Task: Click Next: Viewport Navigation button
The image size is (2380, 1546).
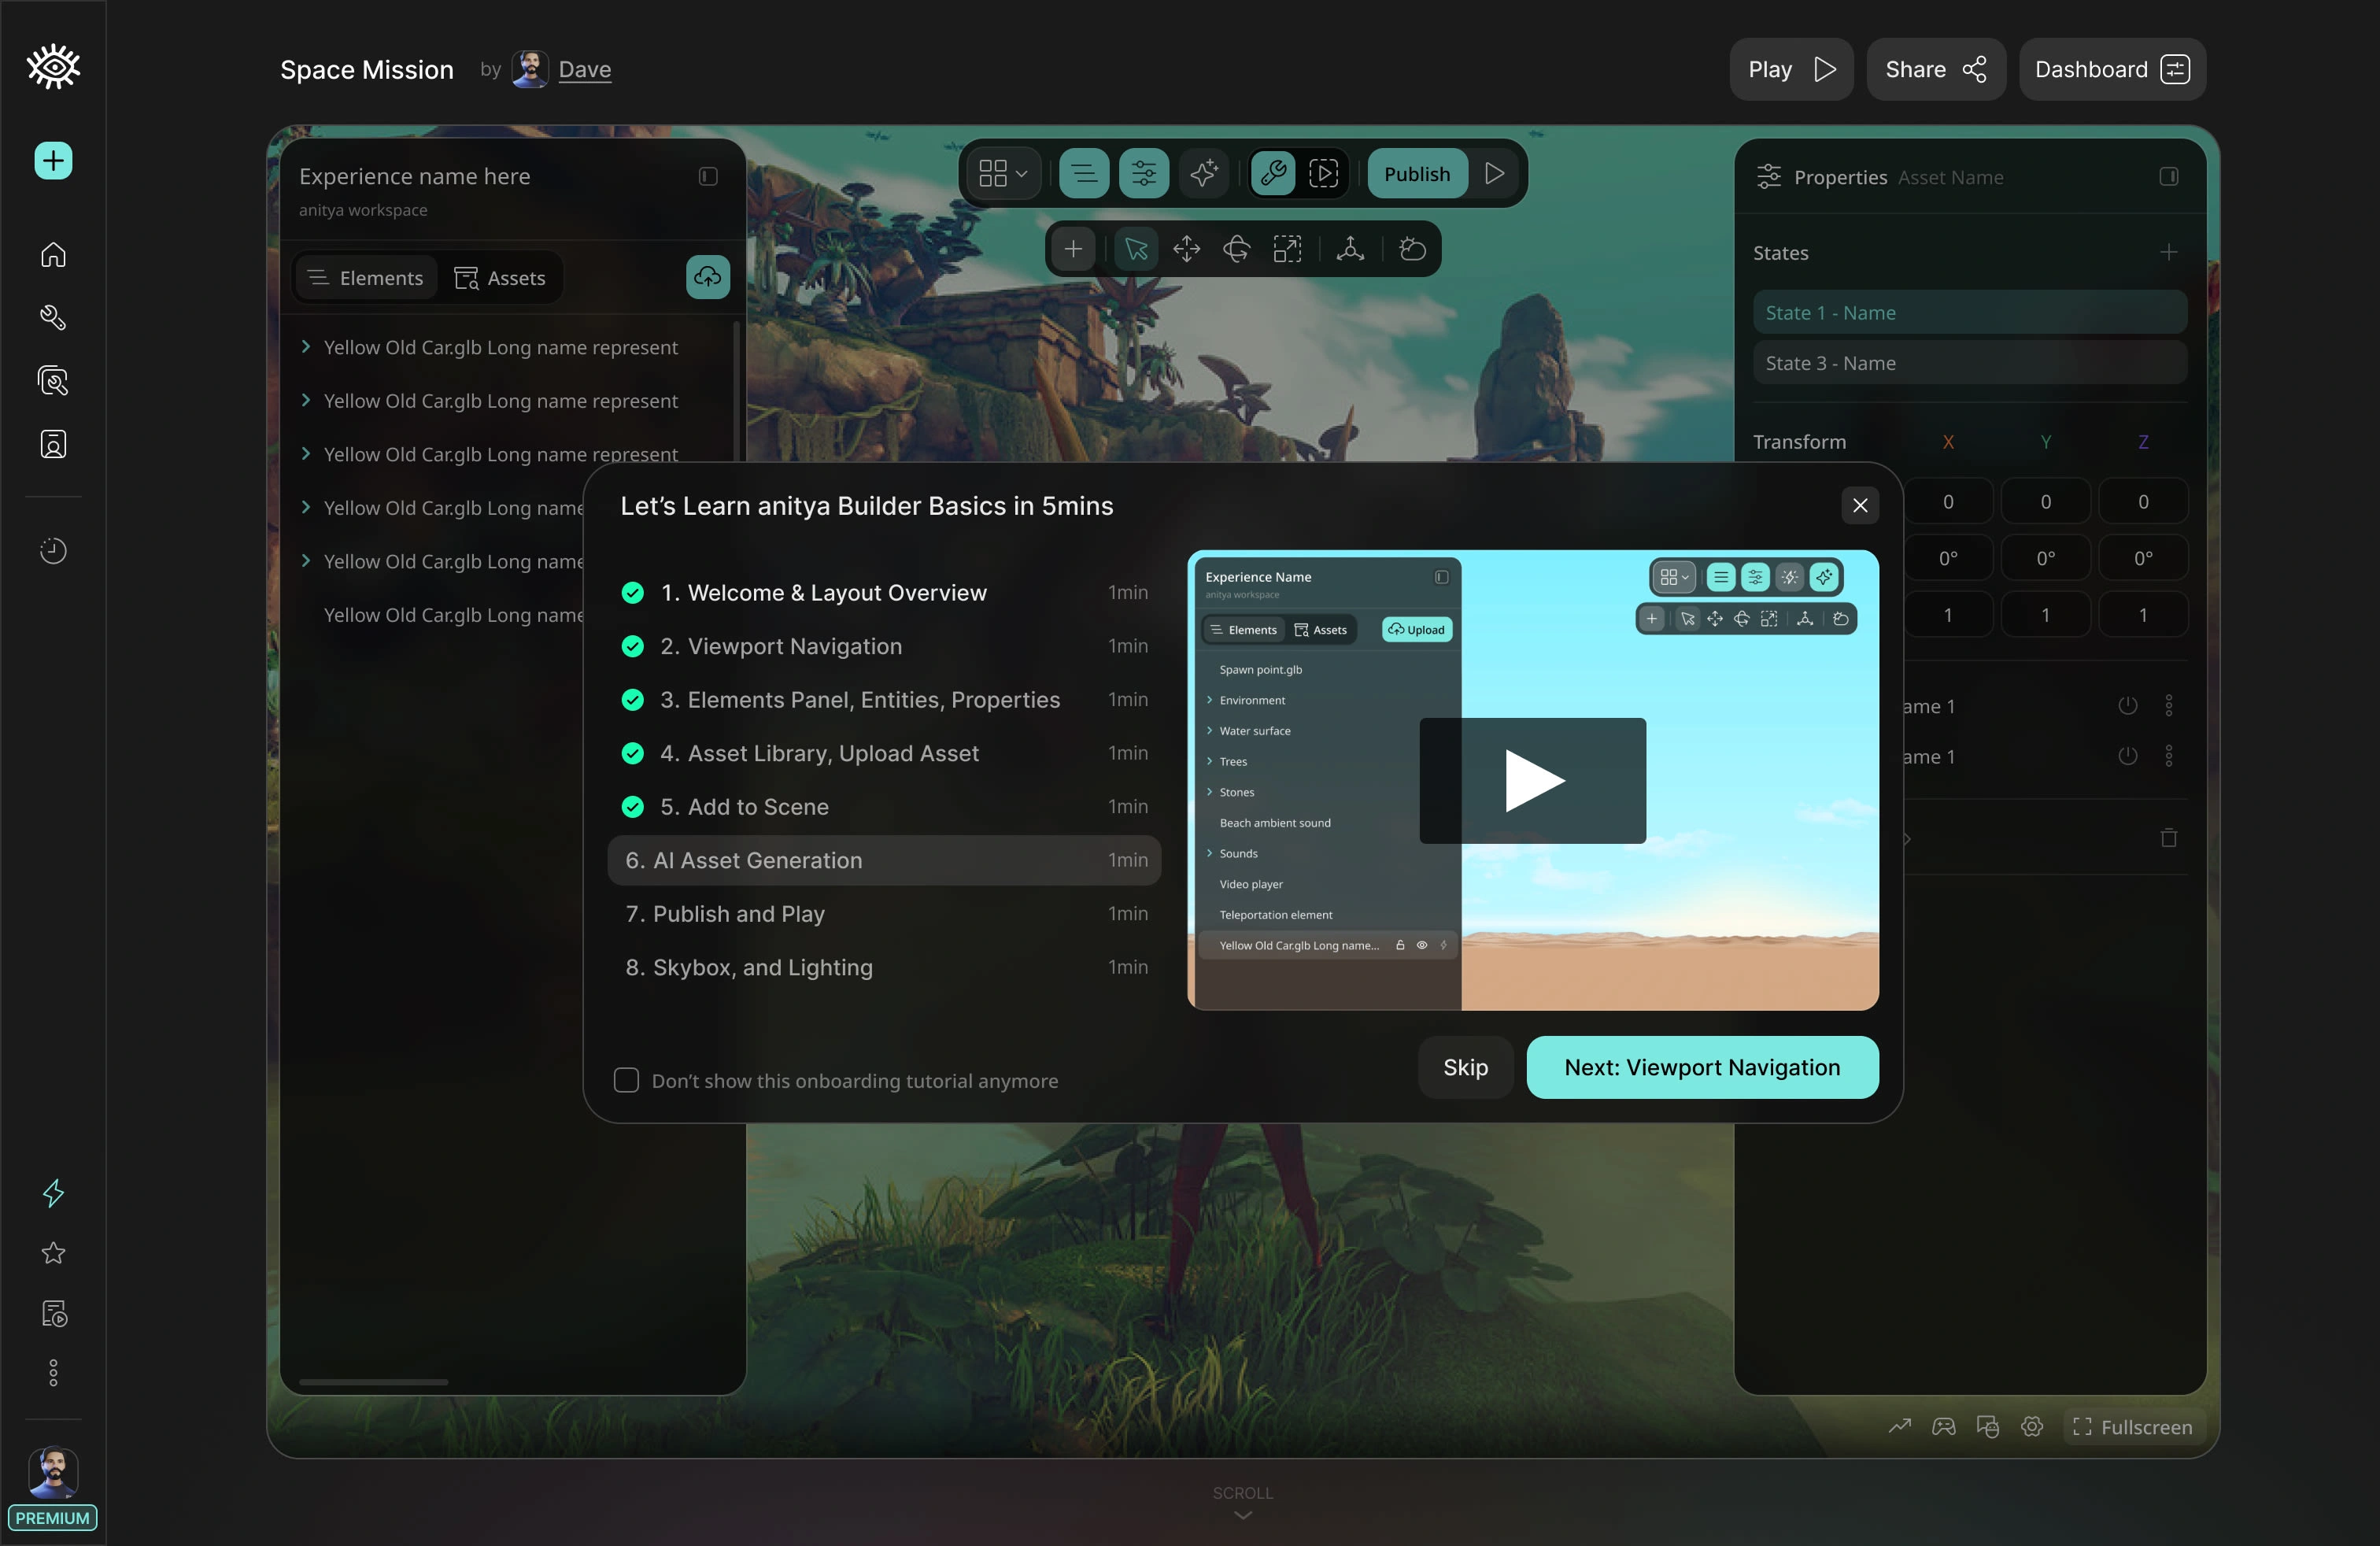Action: point(1701,1067)
